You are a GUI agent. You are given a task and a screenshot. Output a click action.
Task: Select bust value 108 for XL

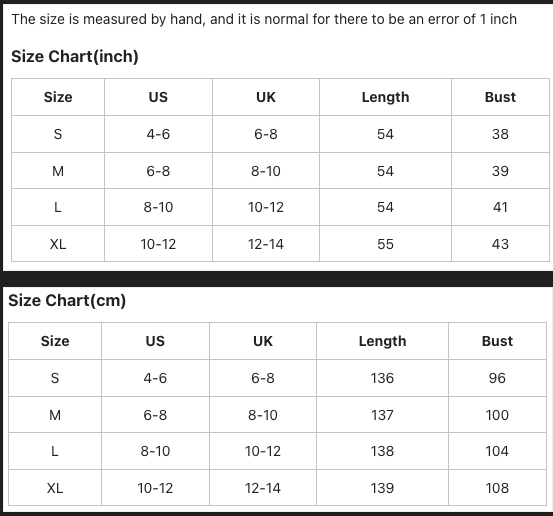497,488
